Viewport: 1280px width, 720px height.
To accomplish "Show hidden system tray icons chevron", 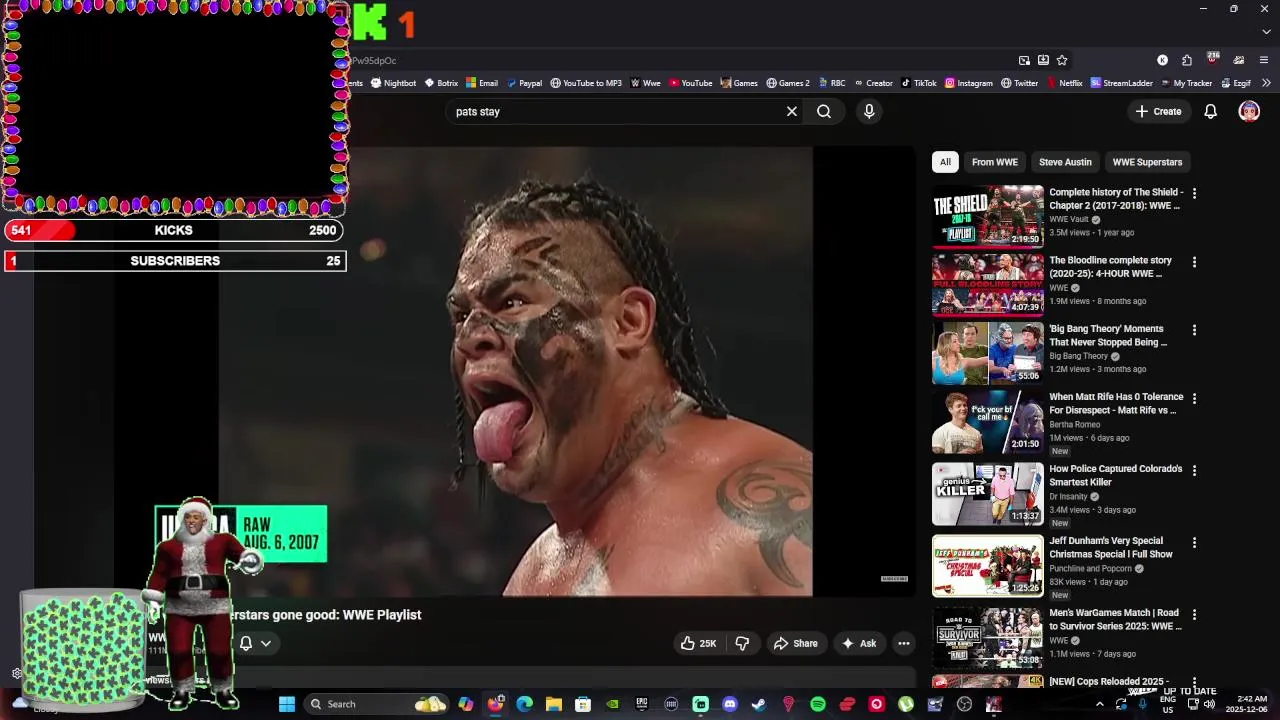I will [1099, 704].
